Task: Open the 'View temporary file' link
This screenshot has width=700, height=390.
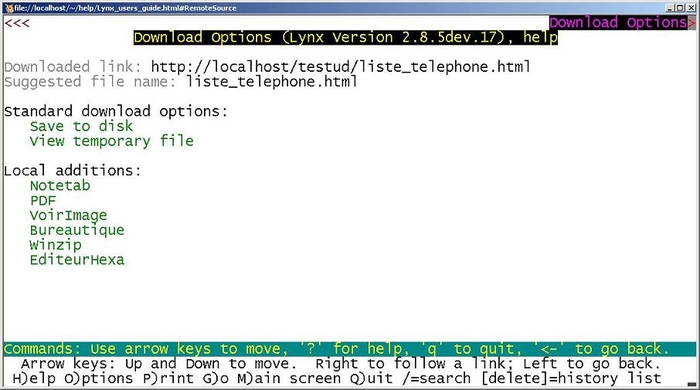Action: 112,141
